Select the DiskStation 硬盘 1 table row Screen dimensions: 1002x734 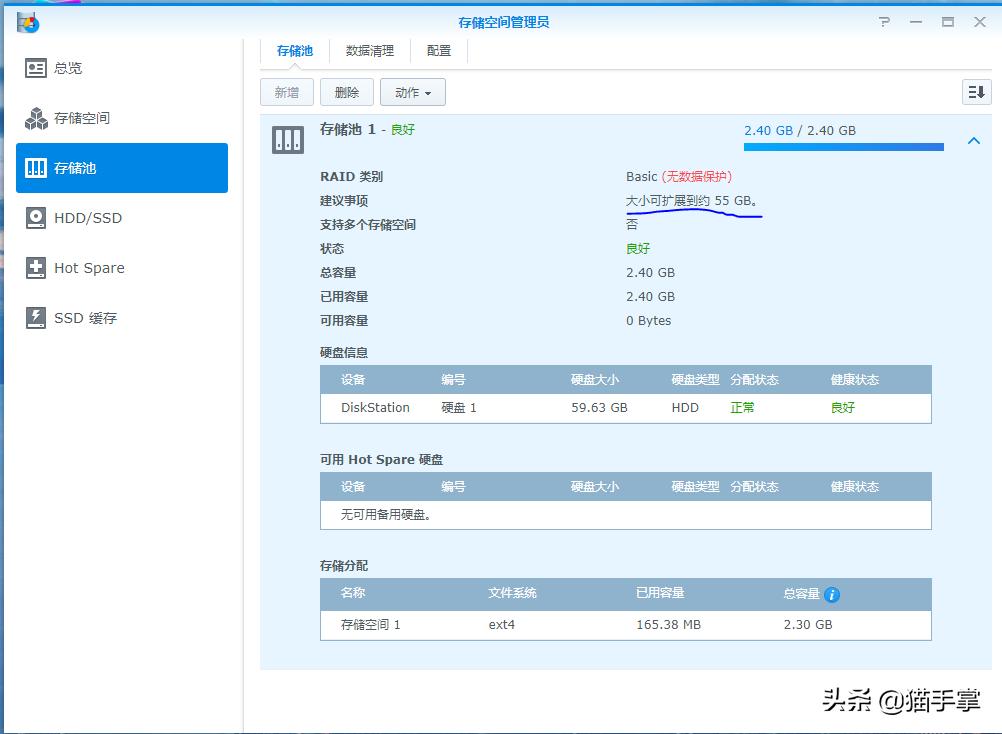point(625,408)
